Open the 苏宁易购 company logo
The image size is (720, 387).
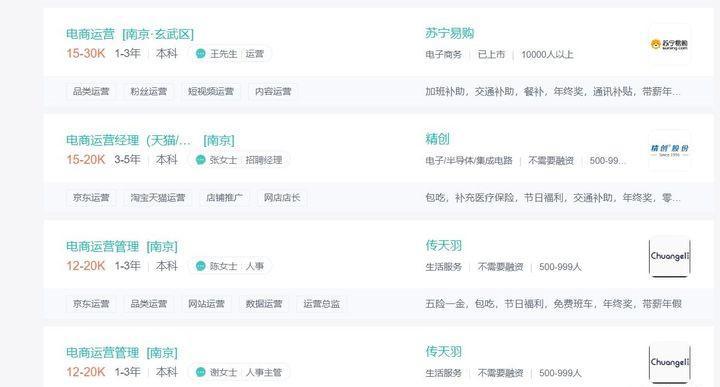coord(669,44)
